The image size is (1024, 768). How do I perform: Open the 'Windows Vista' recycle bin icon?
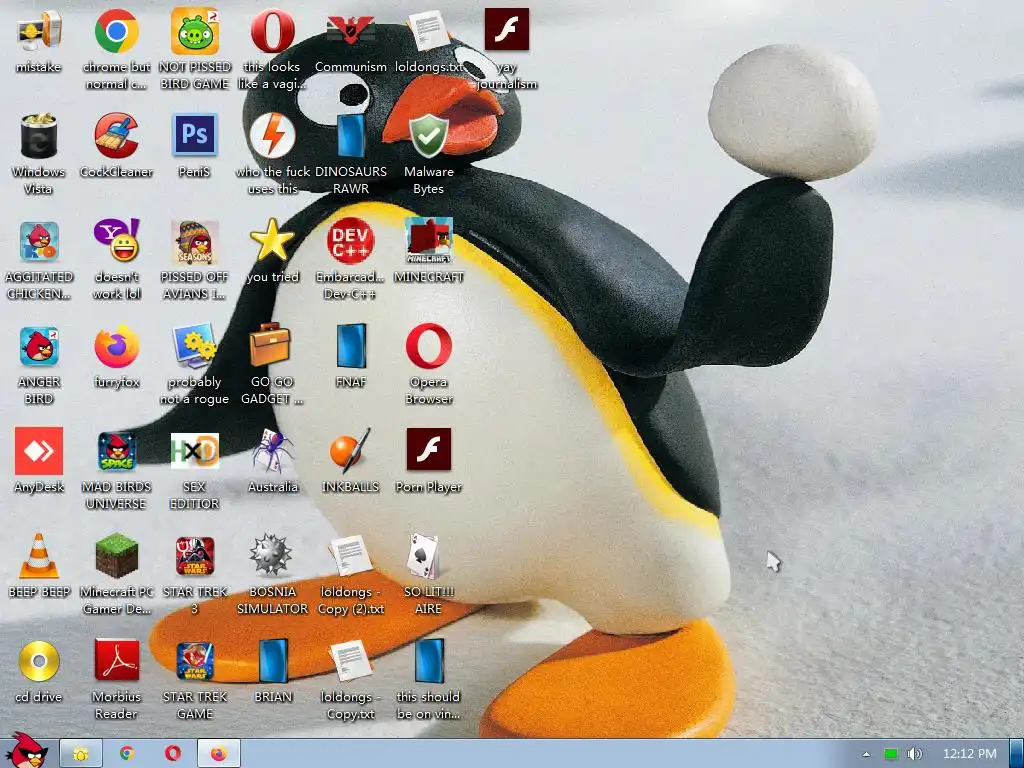coord(39,136)
